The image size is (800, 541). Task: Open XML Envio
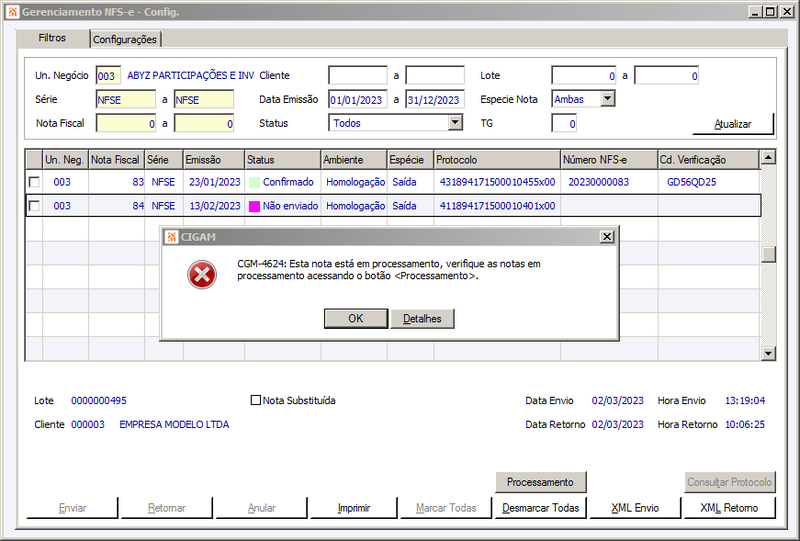click(635, 508)
